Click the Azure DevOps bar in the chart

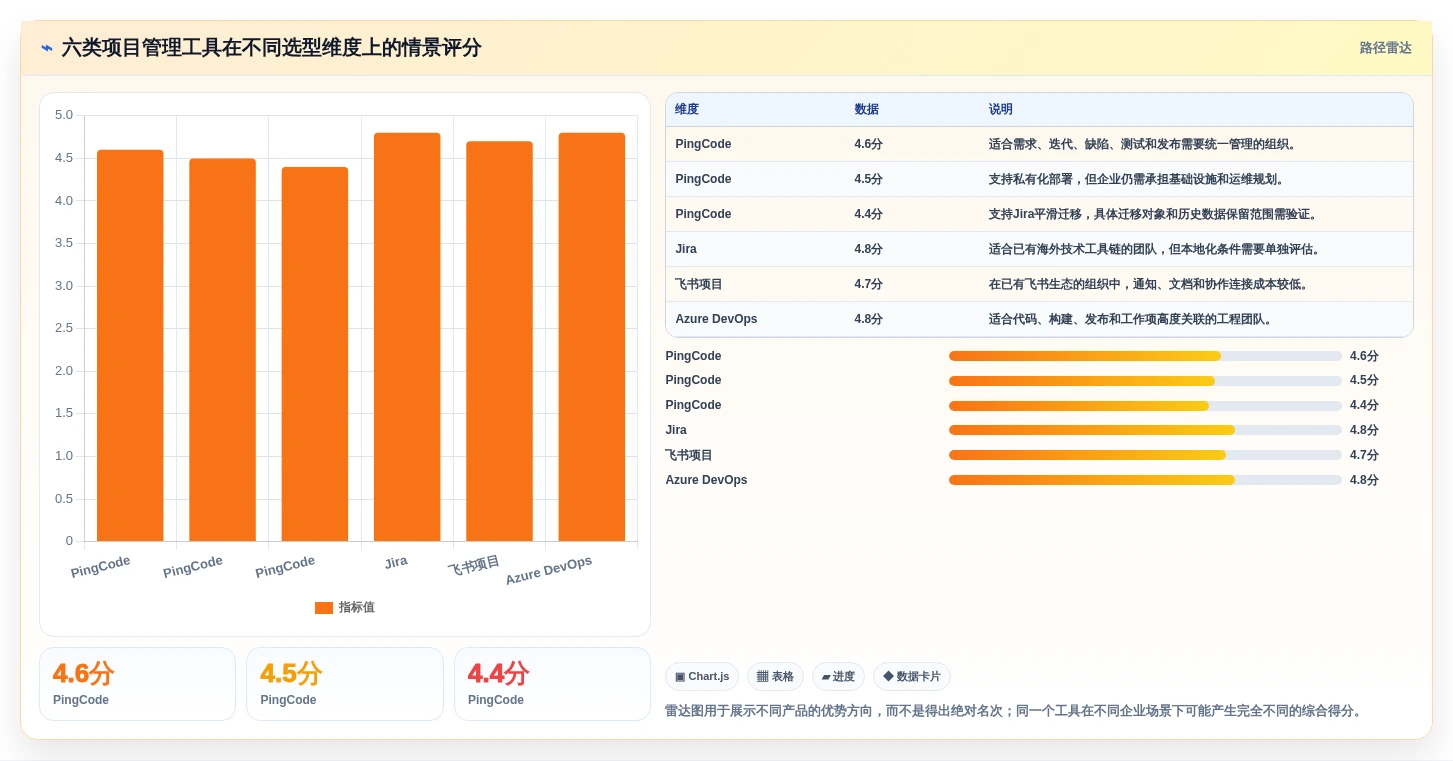click(x=592, y=337)
